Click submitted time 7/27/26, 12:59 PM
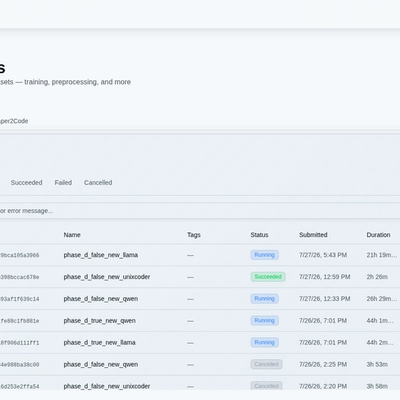The image size is (400, 400). click(325, 277)
